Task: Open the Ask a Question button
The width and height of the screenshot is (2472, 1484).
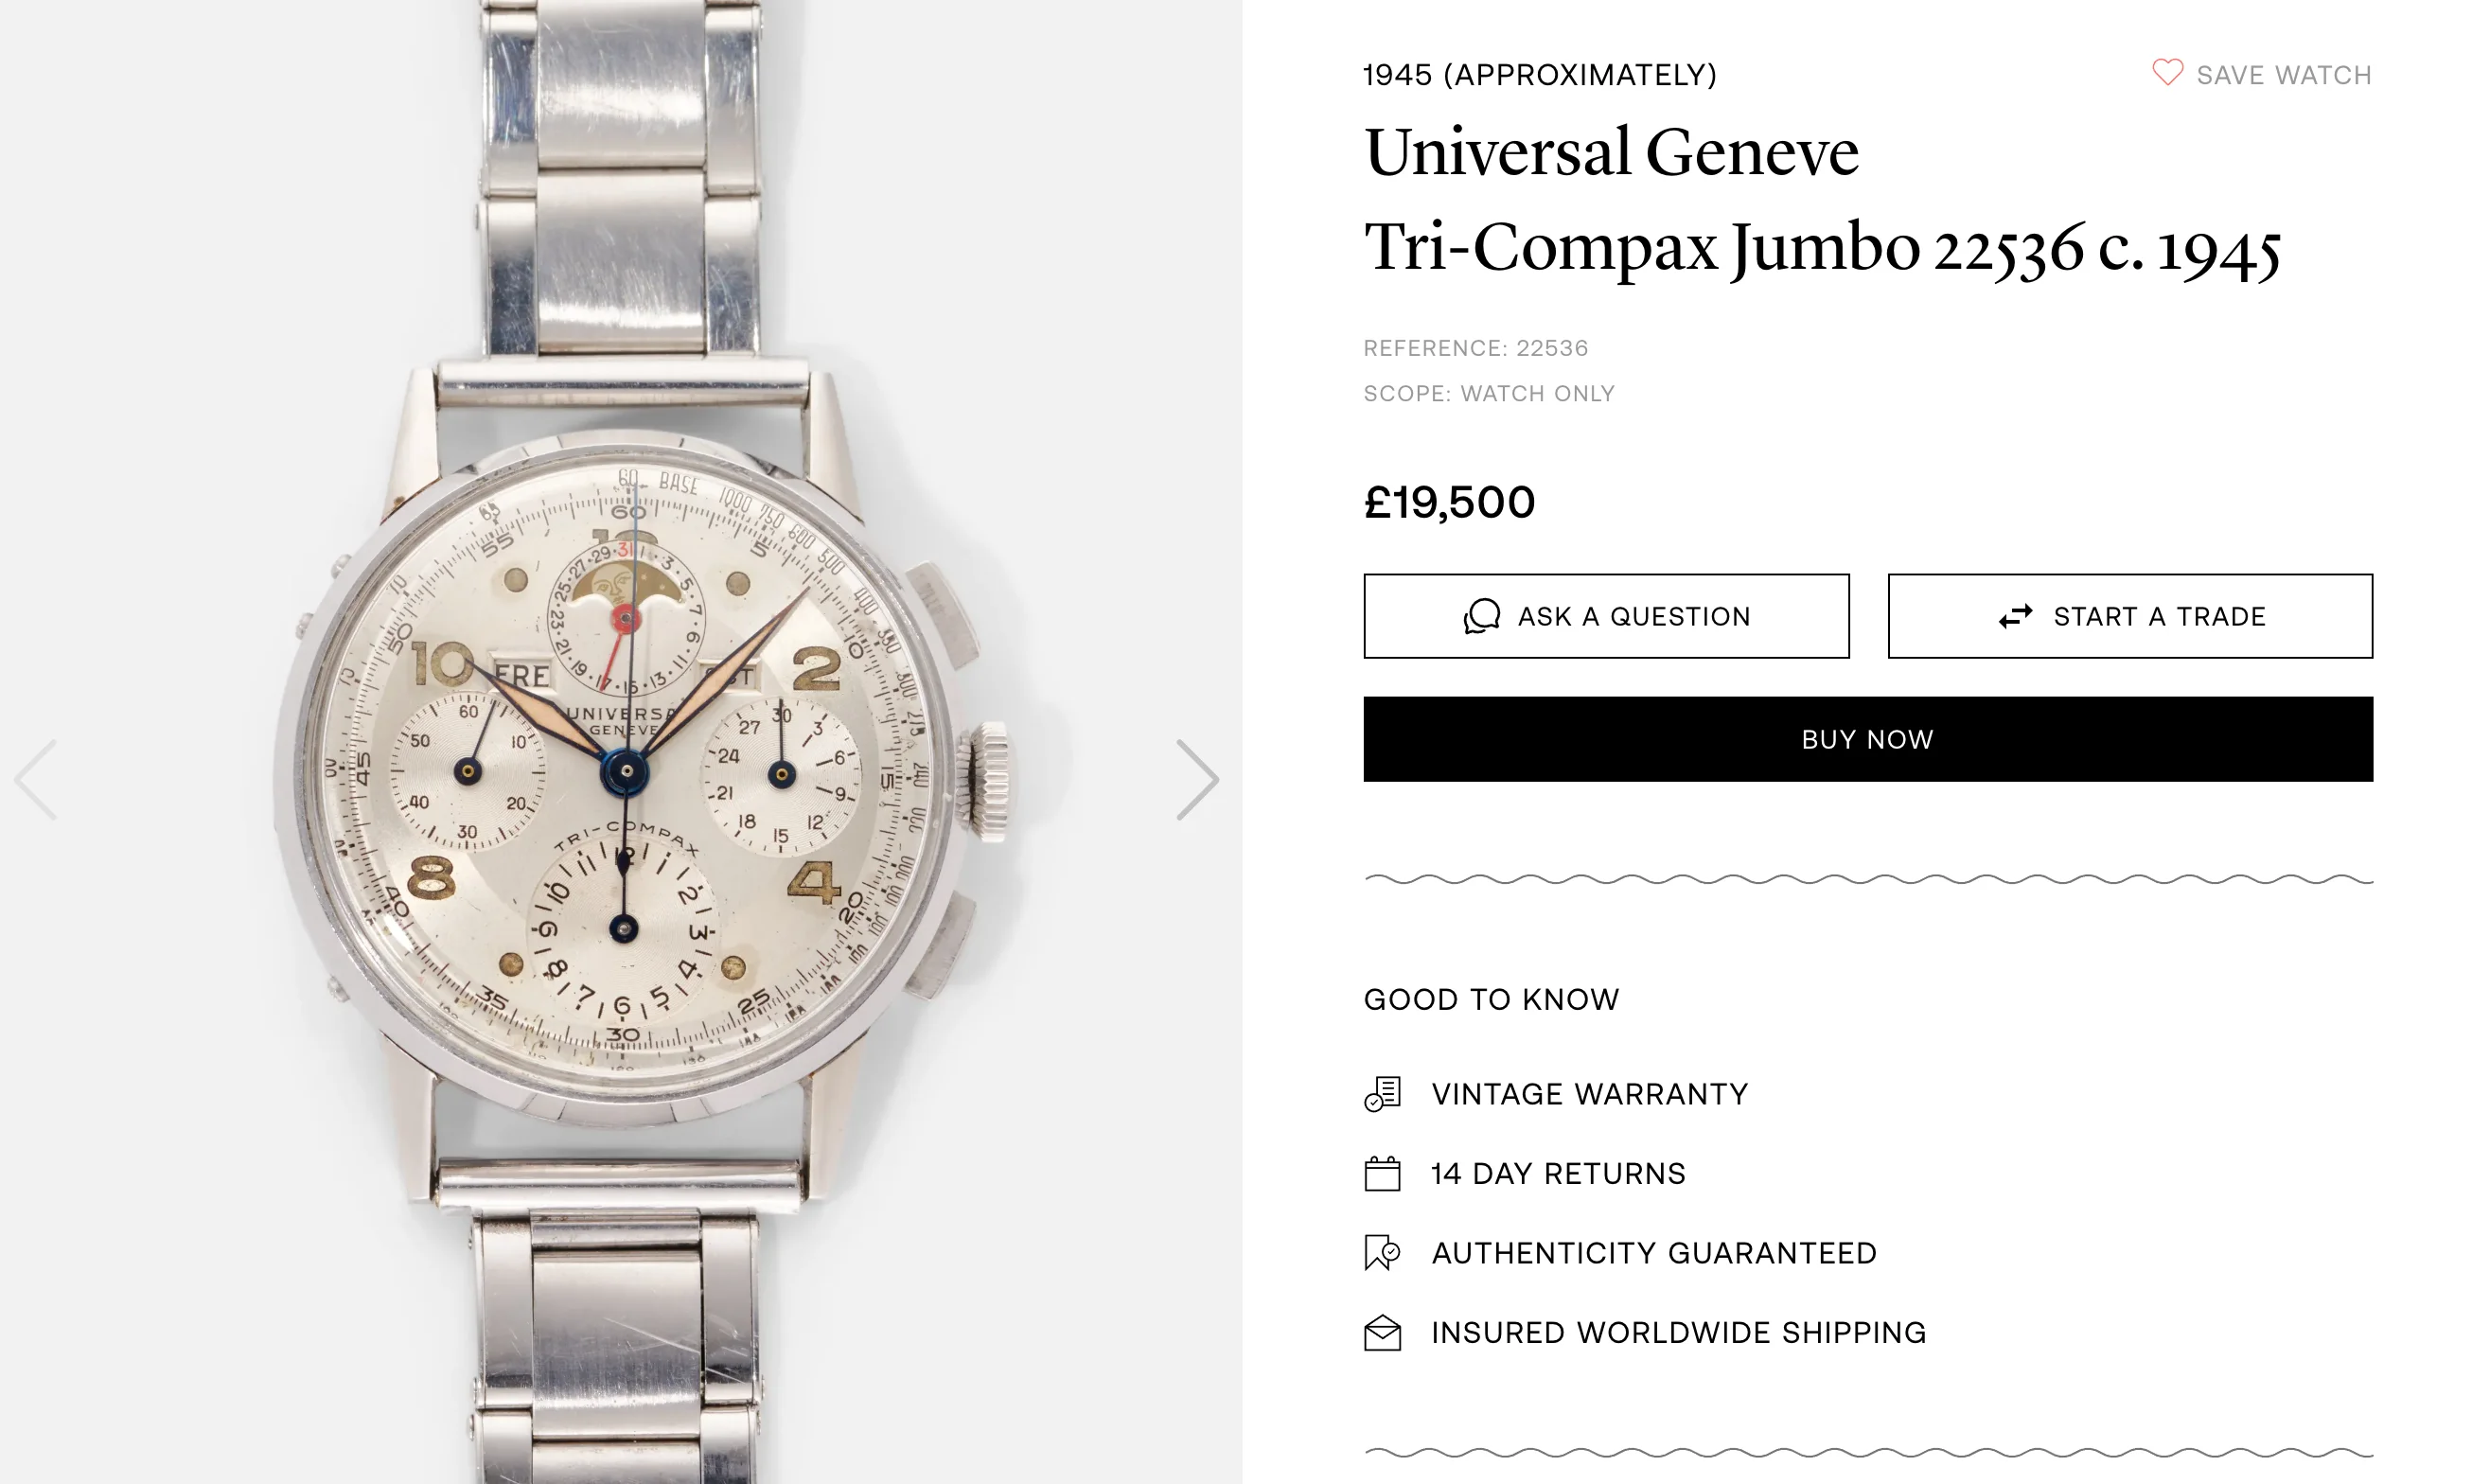Action: pos(1606,616)
